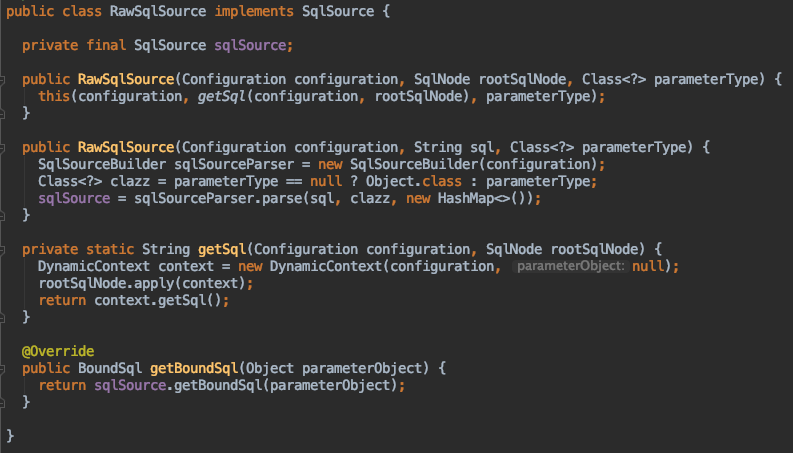Click fold end marker below the sqlSourceParser.parse line

pyautogui.click(x=5, y=215)
